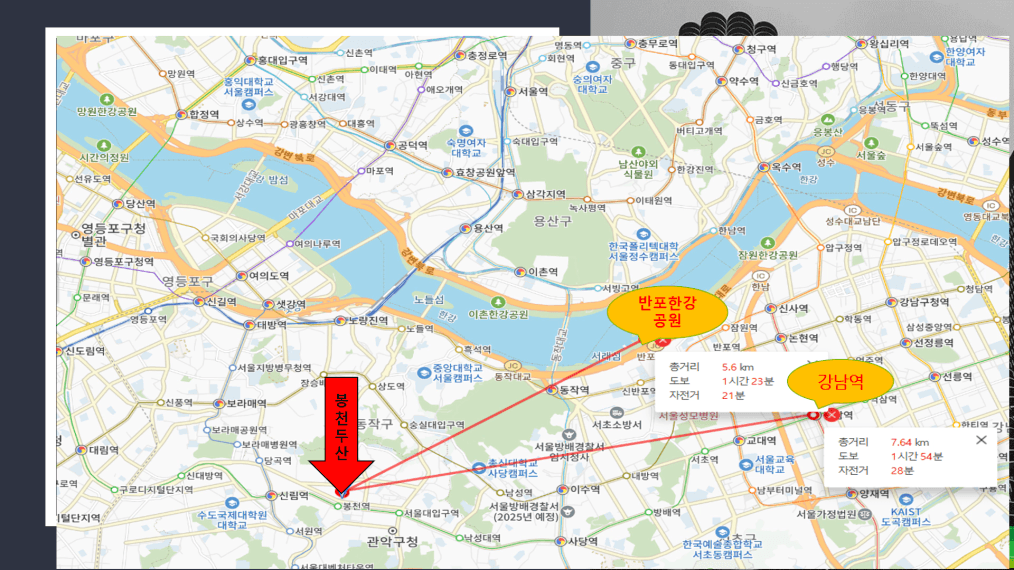Screen dimensions: 1014x570
Task: Click the 홍익대학교 서울캠퍼스 university icon
Action: click(x=248, y=104)
